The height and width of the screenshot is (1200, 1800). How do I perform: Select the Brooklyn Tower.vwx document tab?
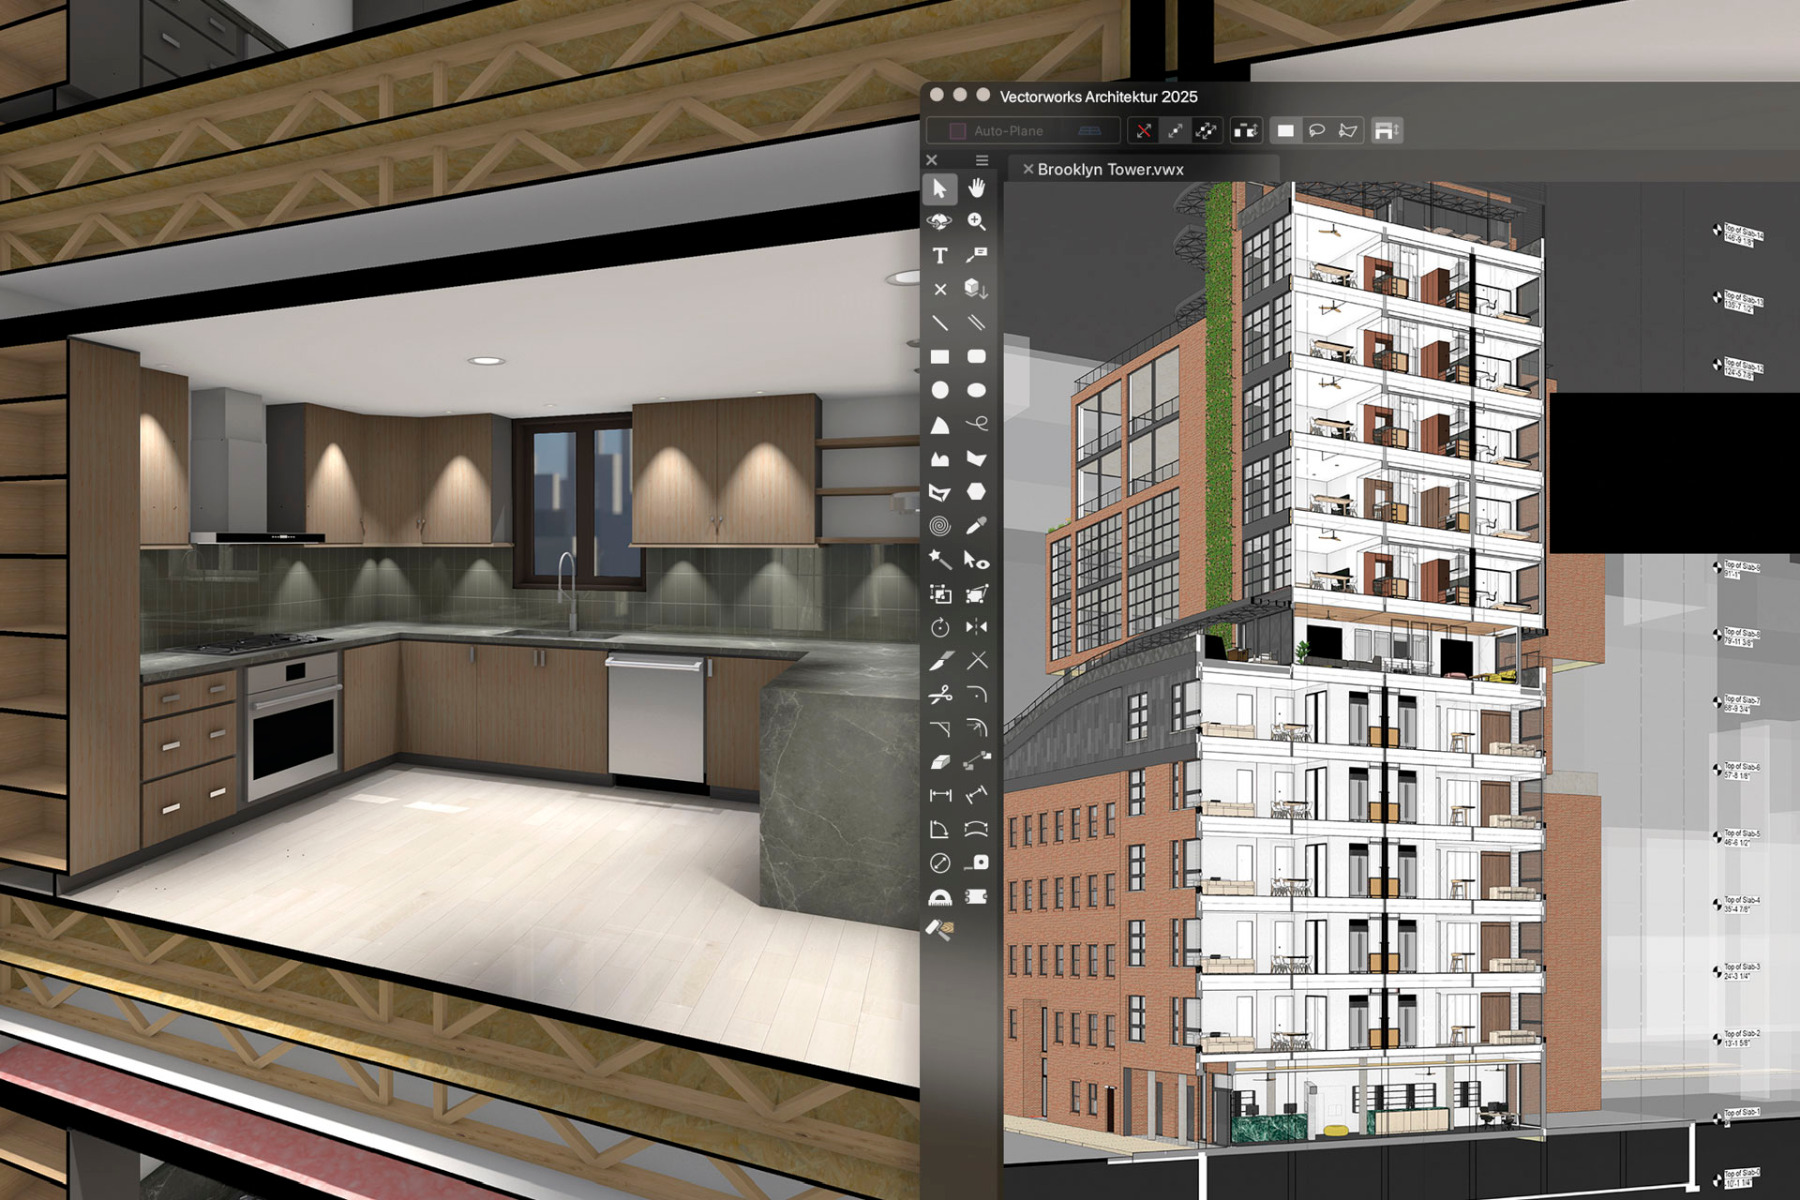[x=1110, y=170]
